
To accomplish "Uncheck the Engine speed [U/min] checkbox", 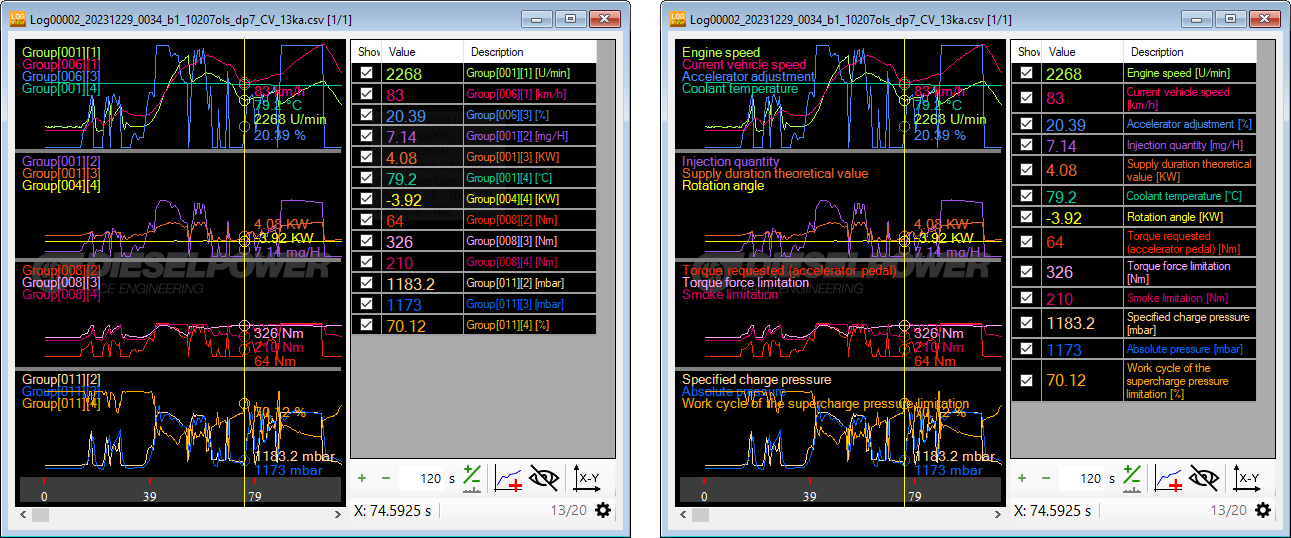I will (x=1027, y=73).
